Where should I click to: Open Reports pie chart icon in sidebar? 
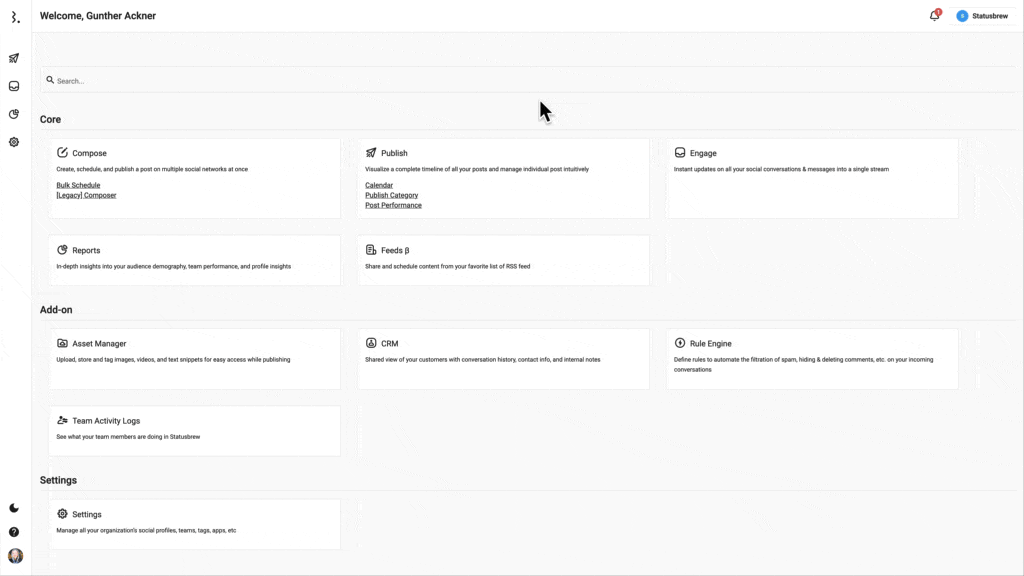(14, 114)
